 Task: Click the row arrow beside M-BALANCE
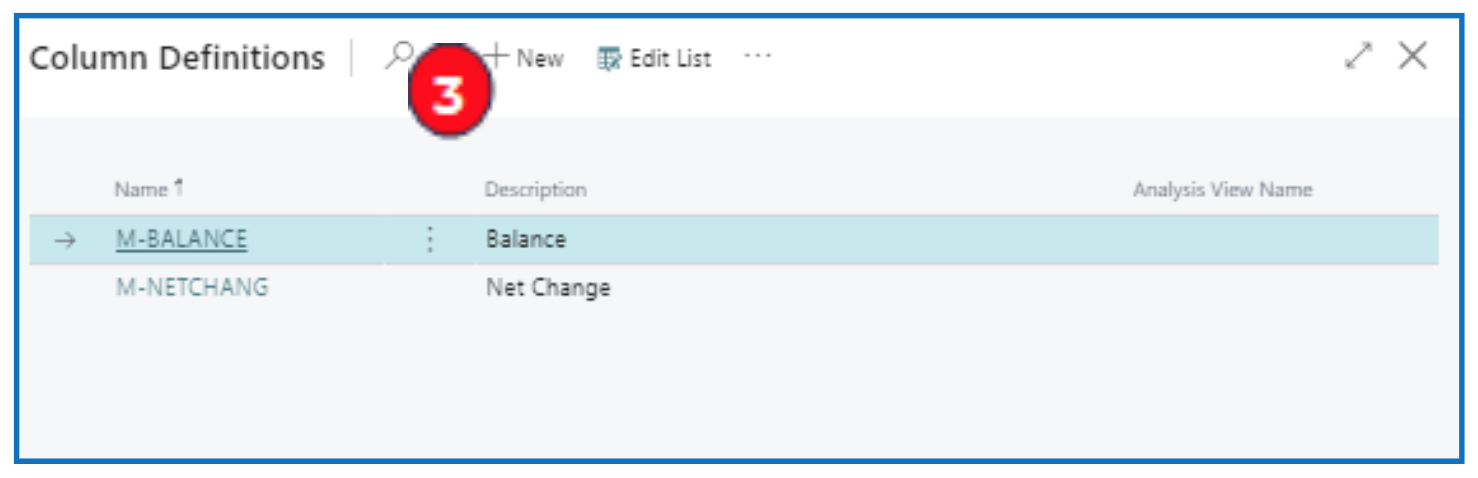(x=65, y=240)
